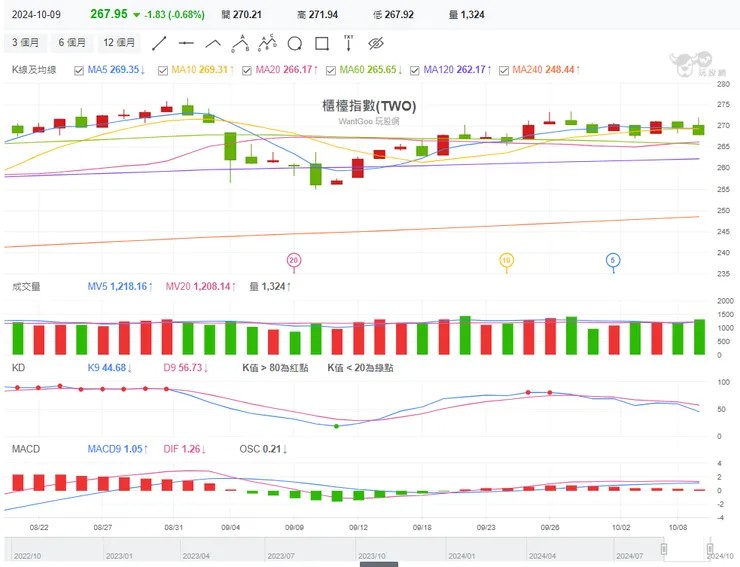The height and width of the screenshot is (567, 740).
Task: Click the DIF 1.26 indicator value
Action: (185, 449)
